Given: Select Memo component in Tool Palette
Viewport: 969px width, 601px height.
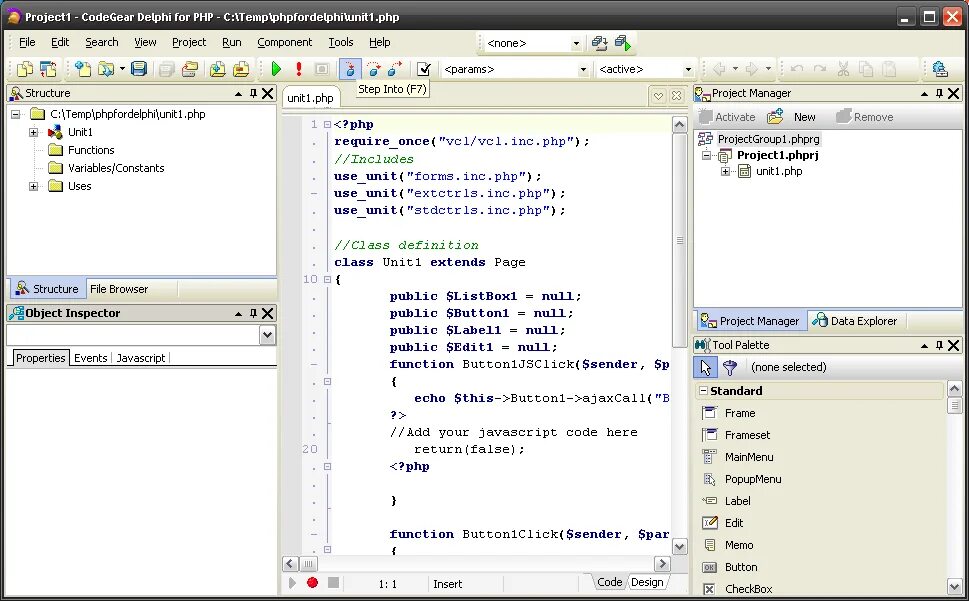Looking at the screenshot, I should click(x=738, y=545).
